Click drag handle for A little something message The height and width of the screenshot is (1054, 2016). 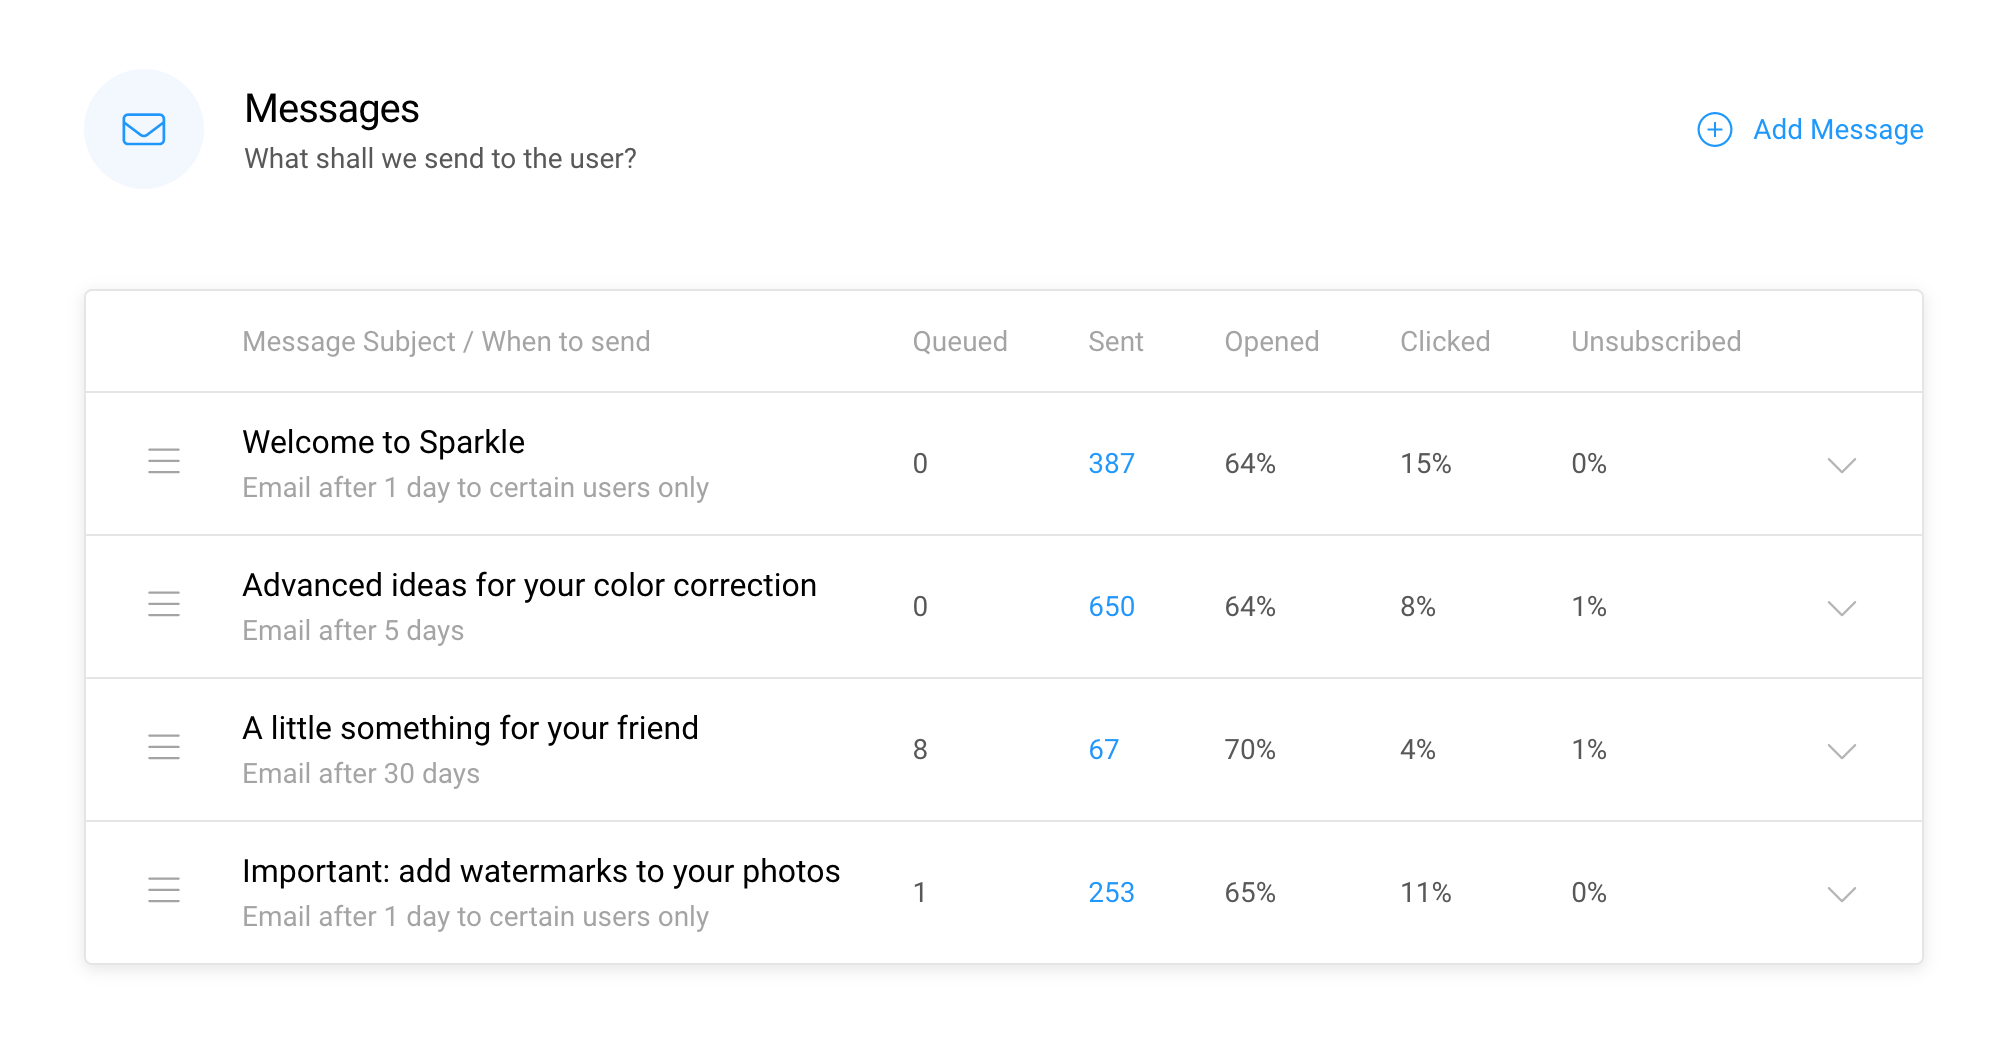164,747
